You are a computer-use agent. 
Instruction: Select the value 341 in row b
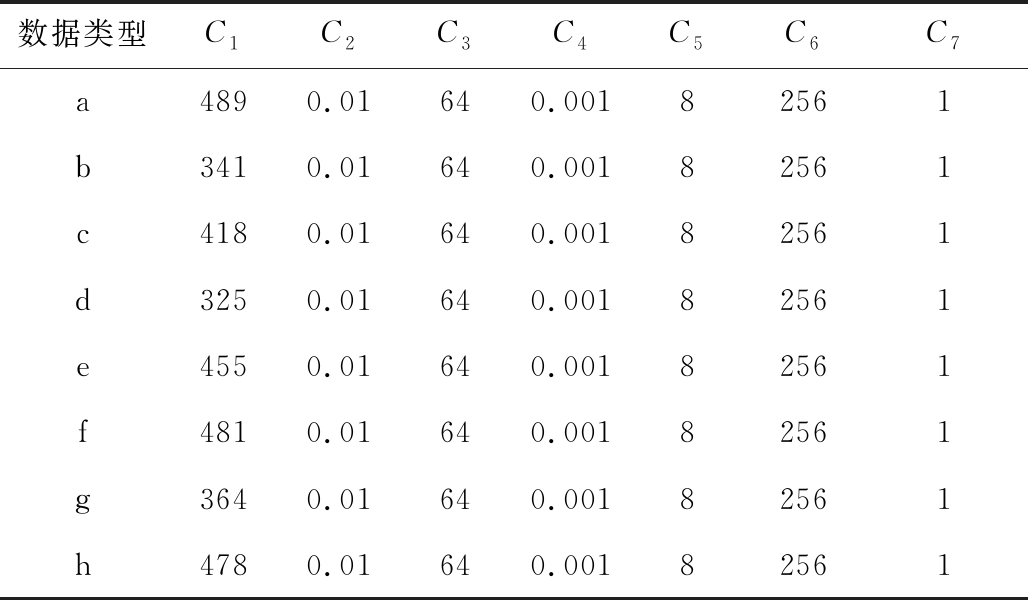pyautogui.click(x=223, y=168)
